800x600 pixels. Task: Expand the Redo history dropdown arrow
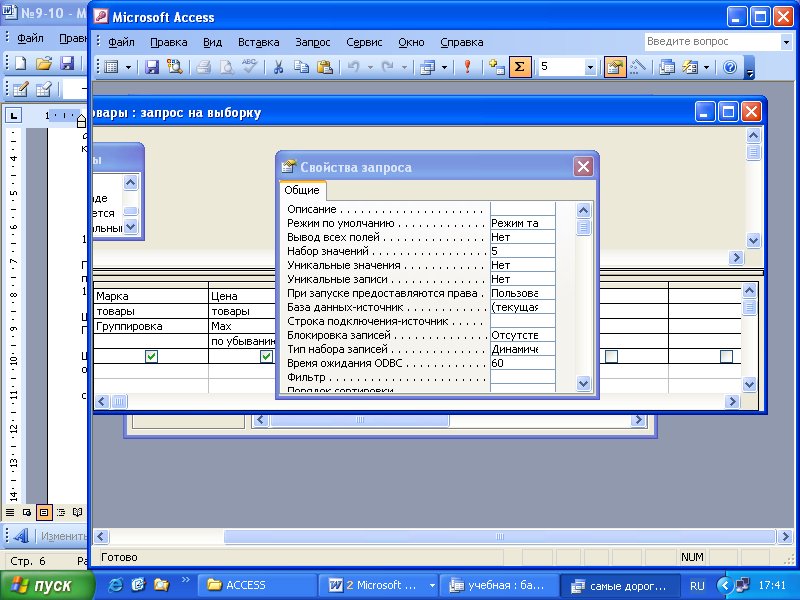(x=404, y=67)
